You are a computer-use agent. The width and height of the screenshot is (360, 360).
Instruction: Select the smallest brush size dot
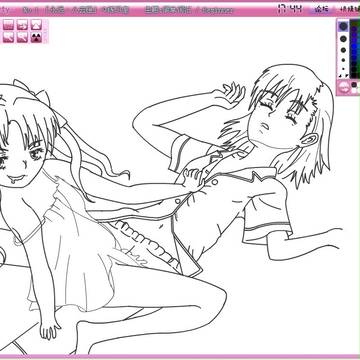click(x=343, y=70)
